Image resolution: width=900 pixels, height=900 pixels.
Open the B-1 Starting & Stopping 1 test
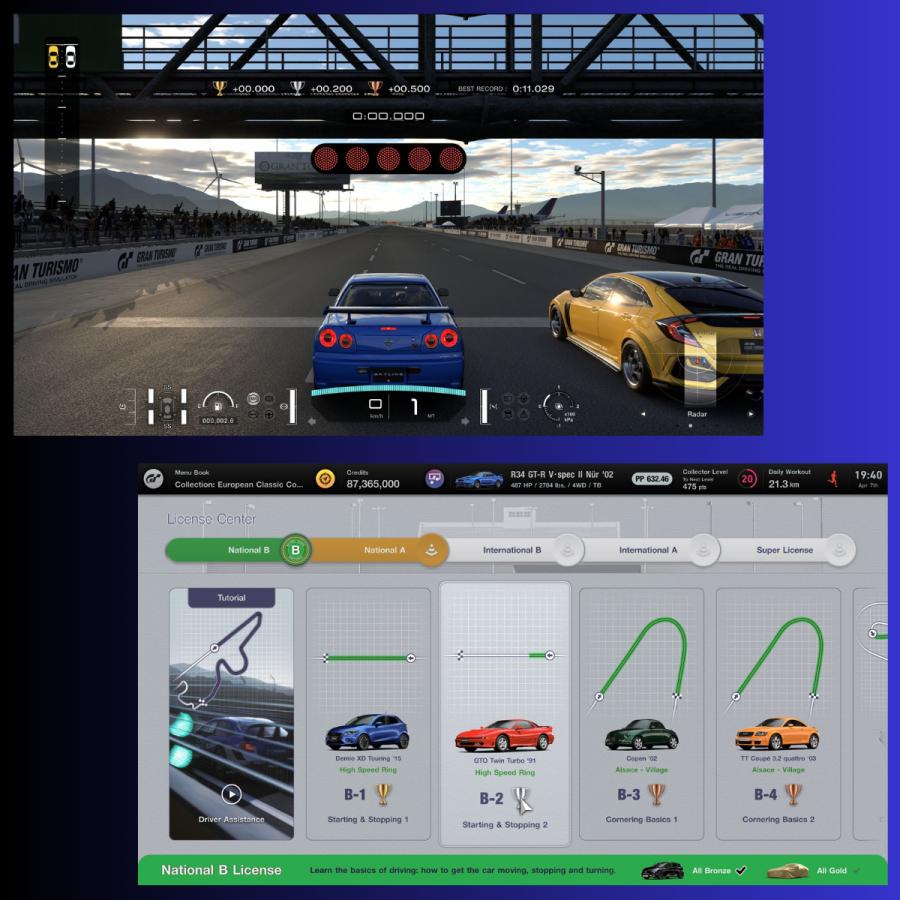point(368,714)
